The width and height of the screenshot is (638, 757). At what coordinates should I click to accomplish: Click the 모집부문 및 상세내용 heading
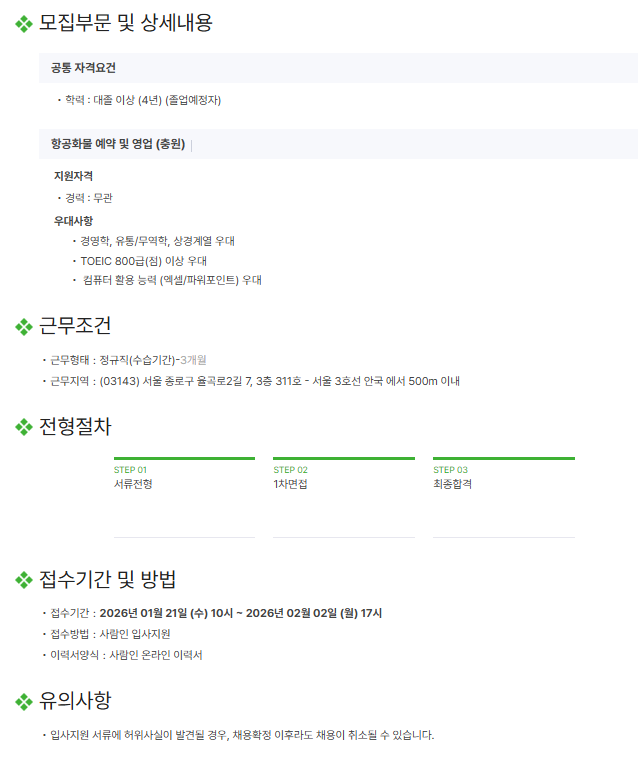125,23
